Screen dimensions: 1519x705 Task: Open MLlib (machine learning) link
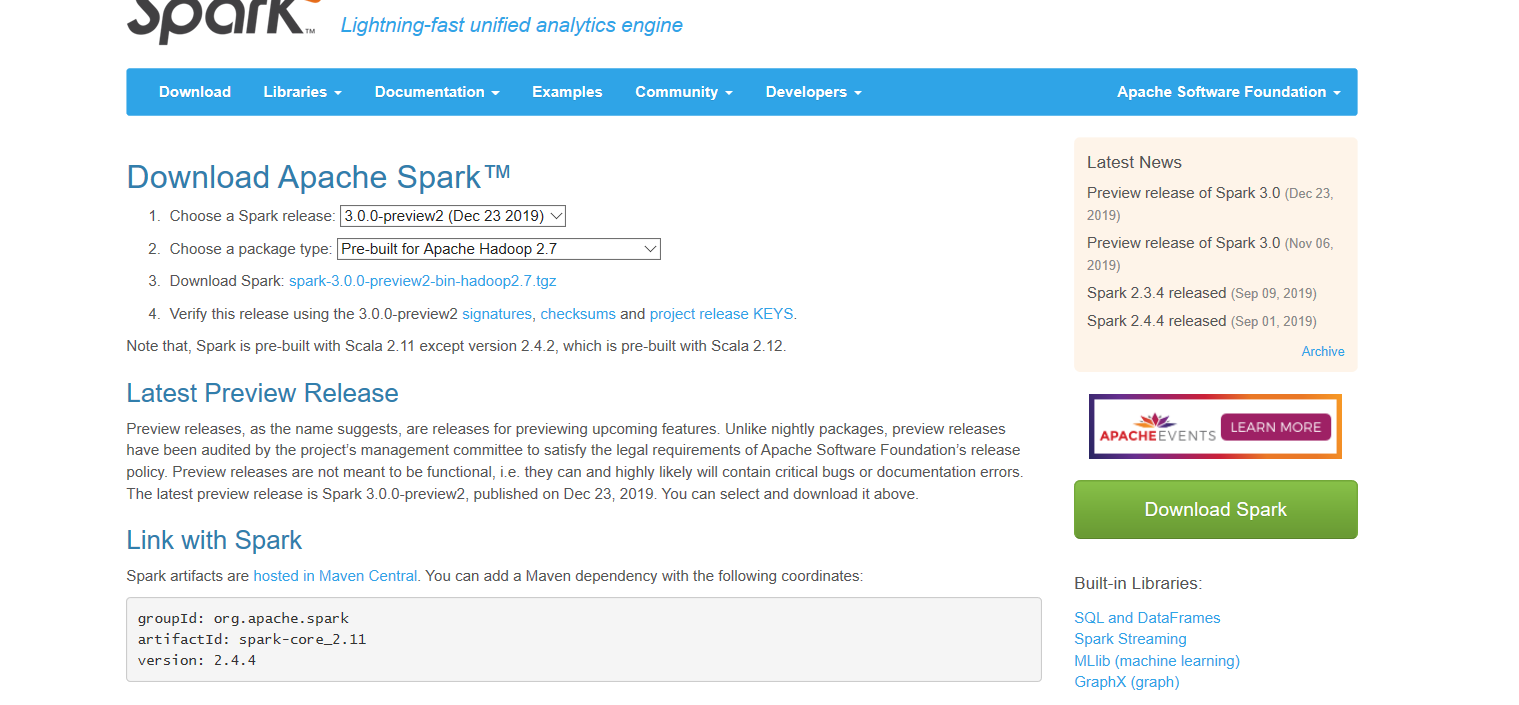pos(1157,661)
